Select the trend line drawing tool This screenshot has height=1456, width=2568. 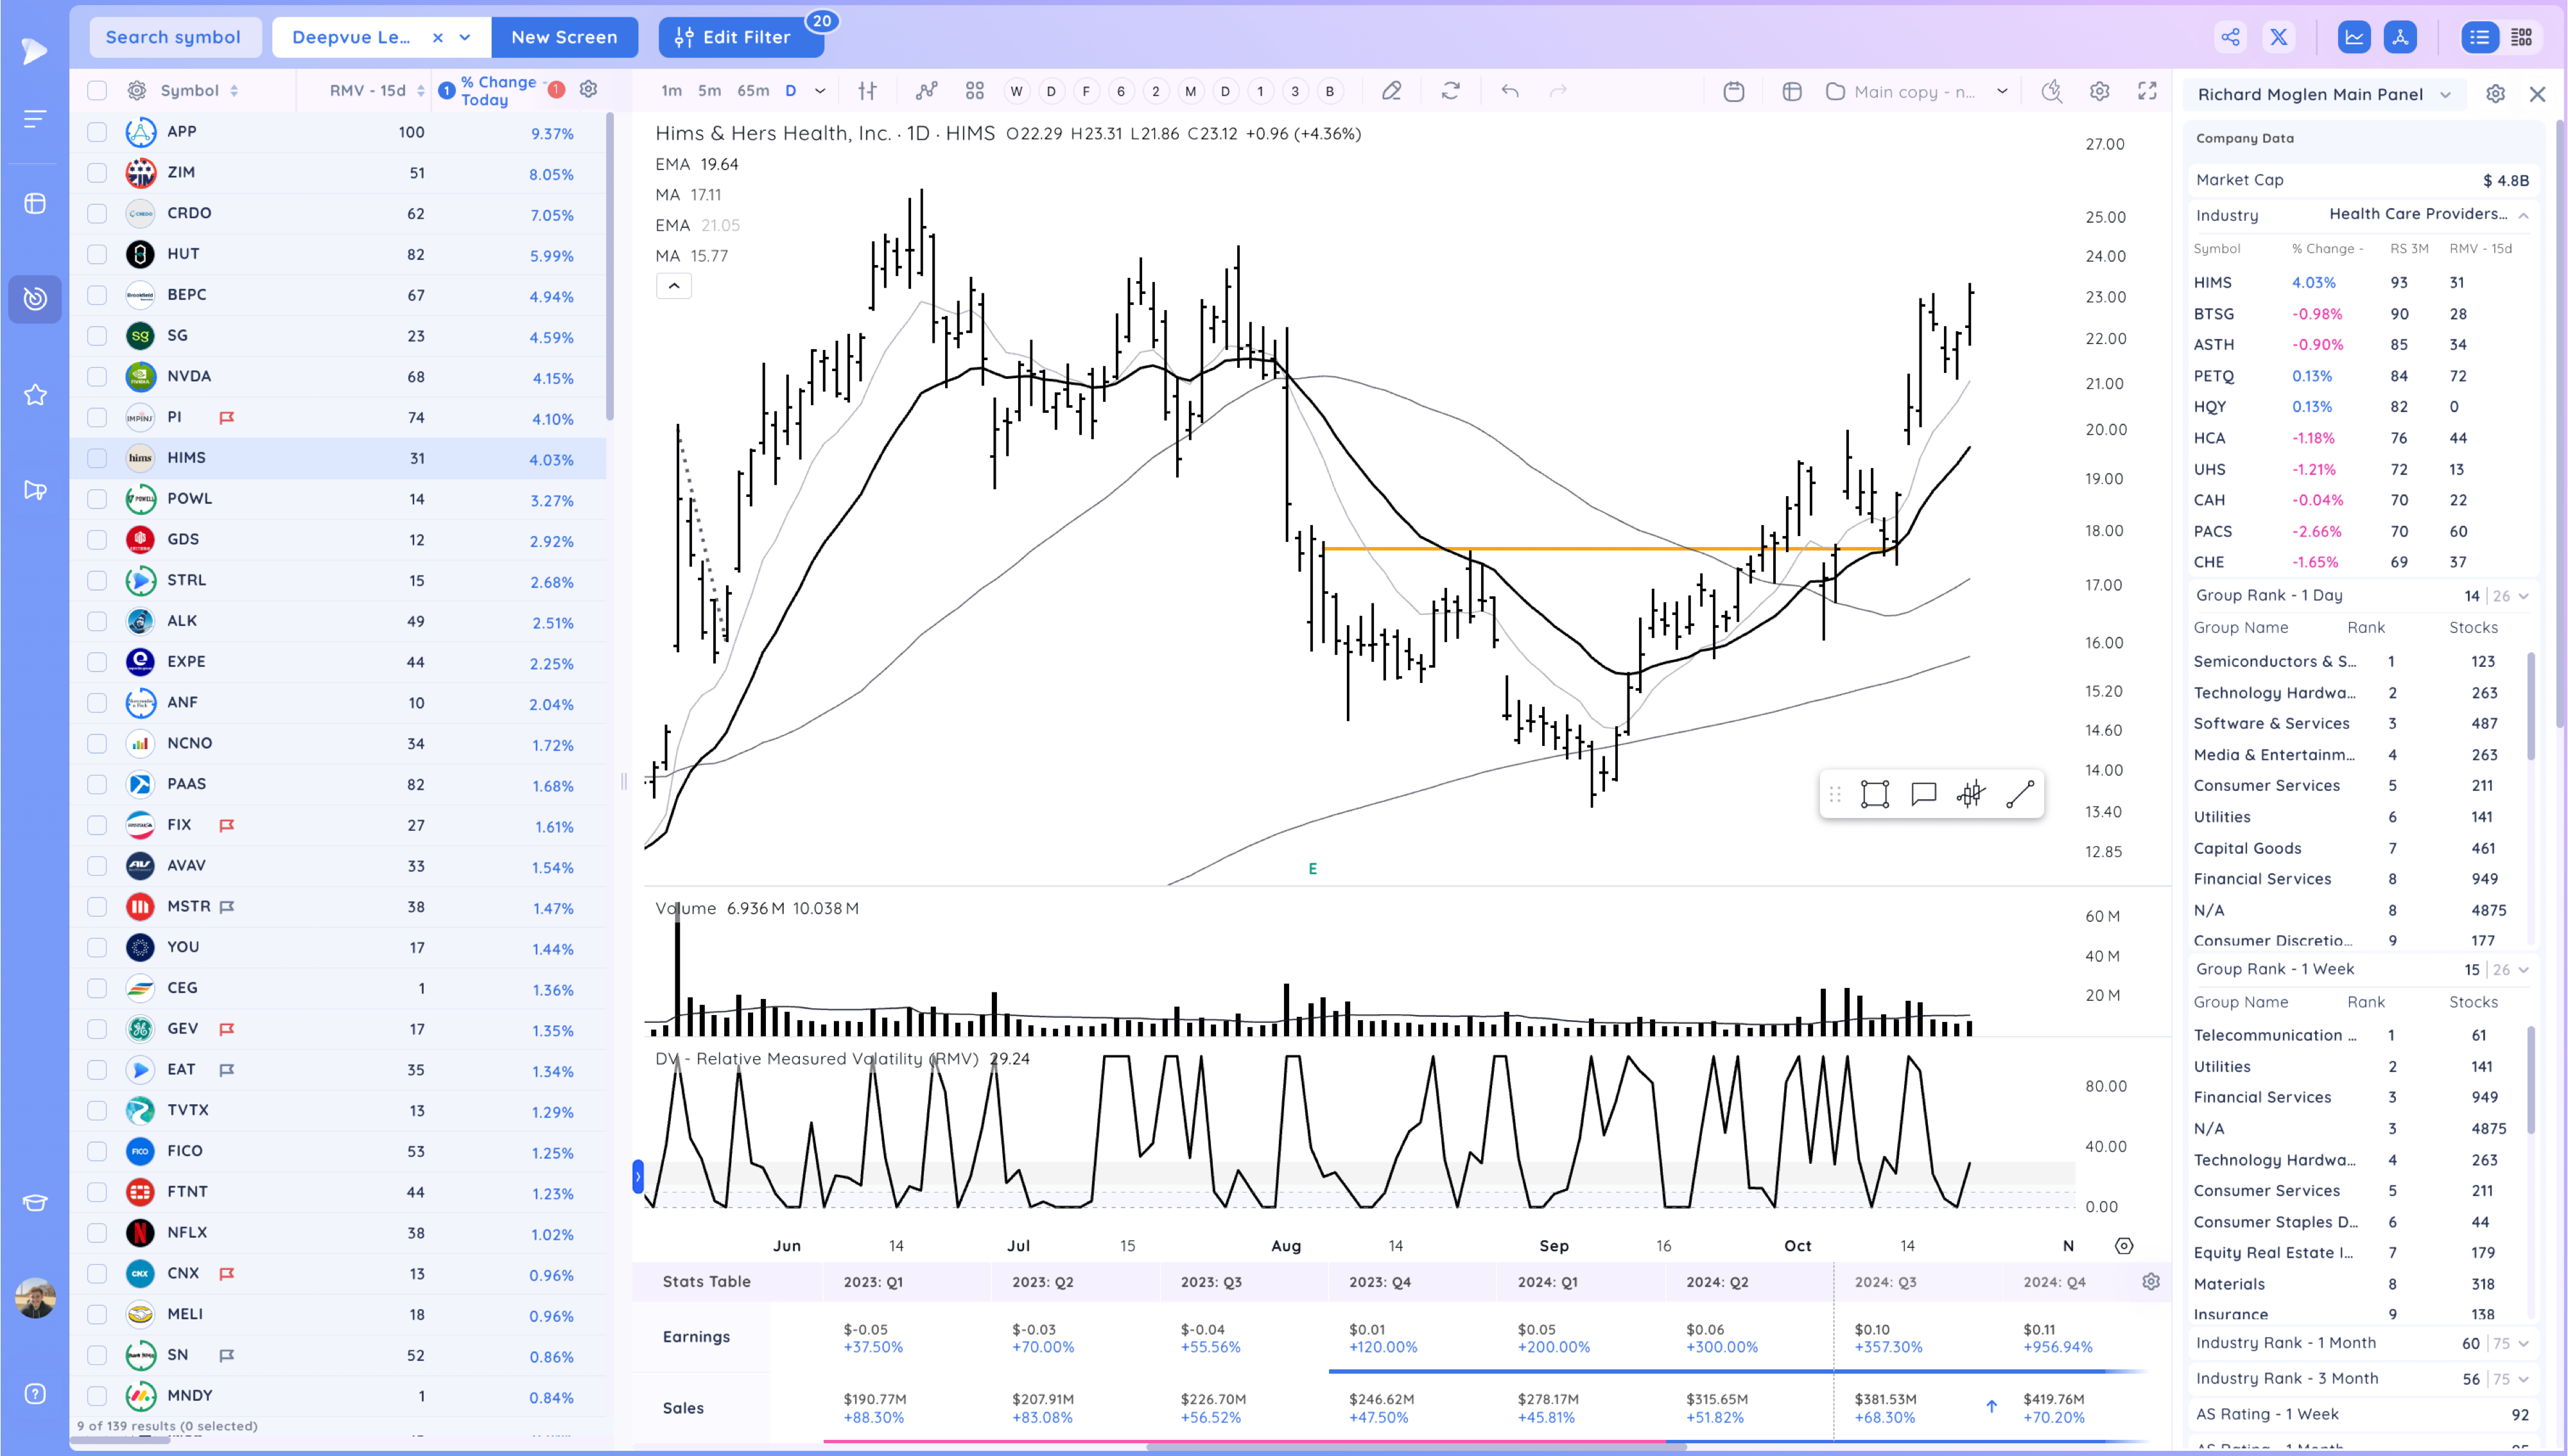click(2019, 794)
